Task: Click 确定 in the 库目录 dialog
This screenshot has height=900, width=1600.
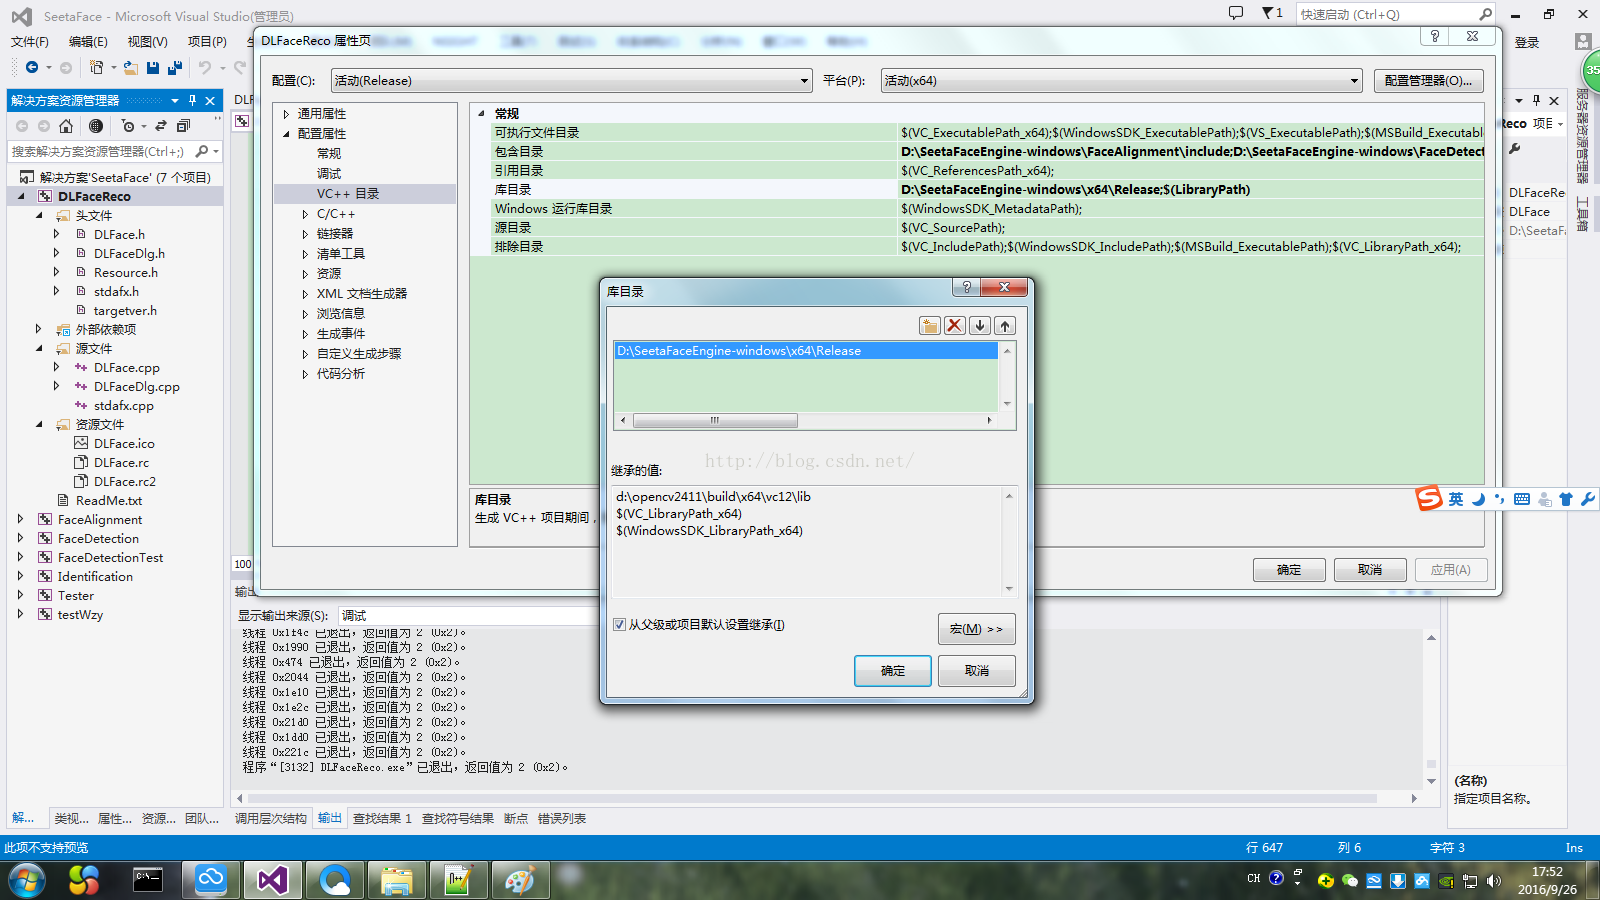Action: (x=893, y=671)
